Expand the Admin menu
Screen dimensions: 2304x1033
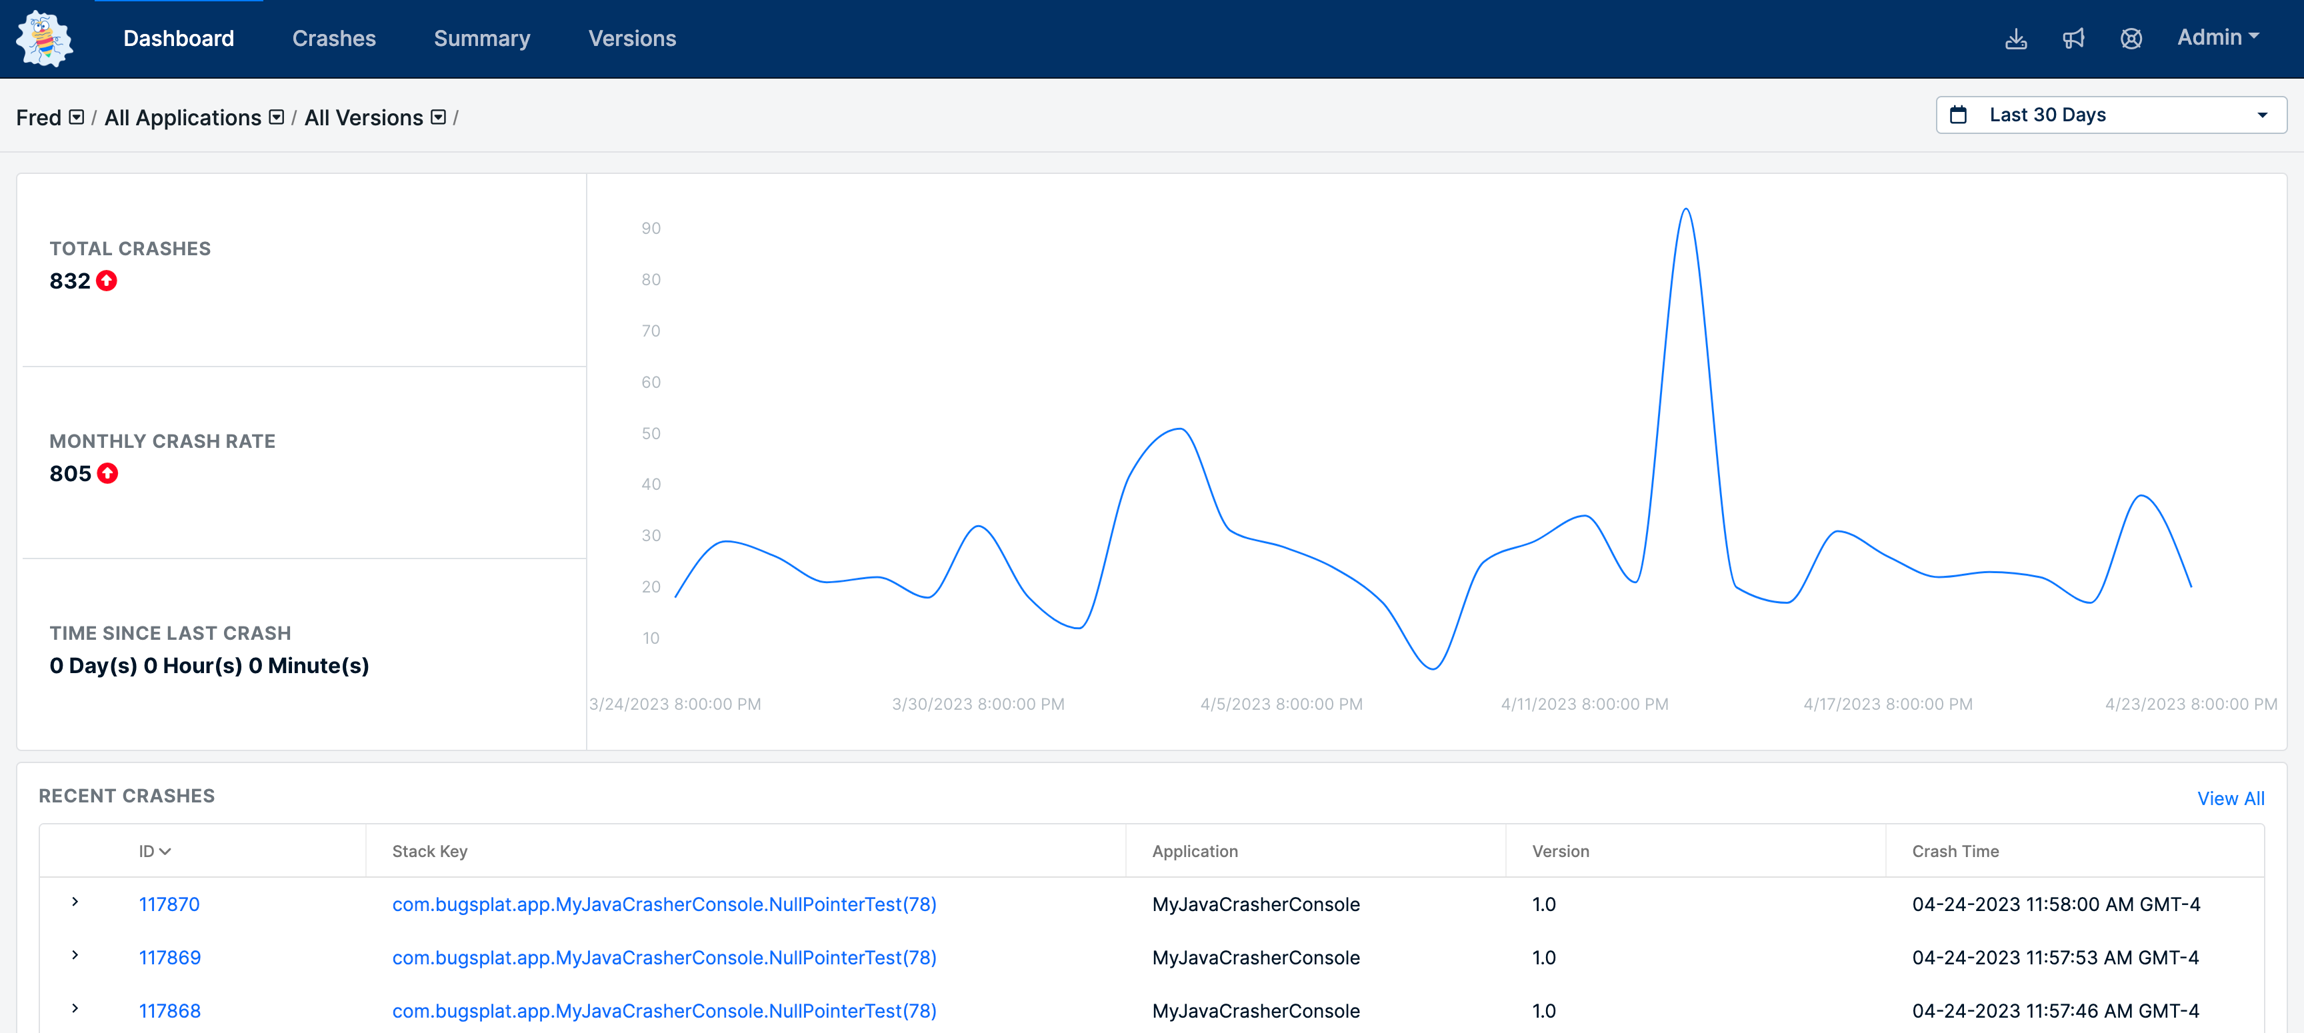tap(2217, 38)
